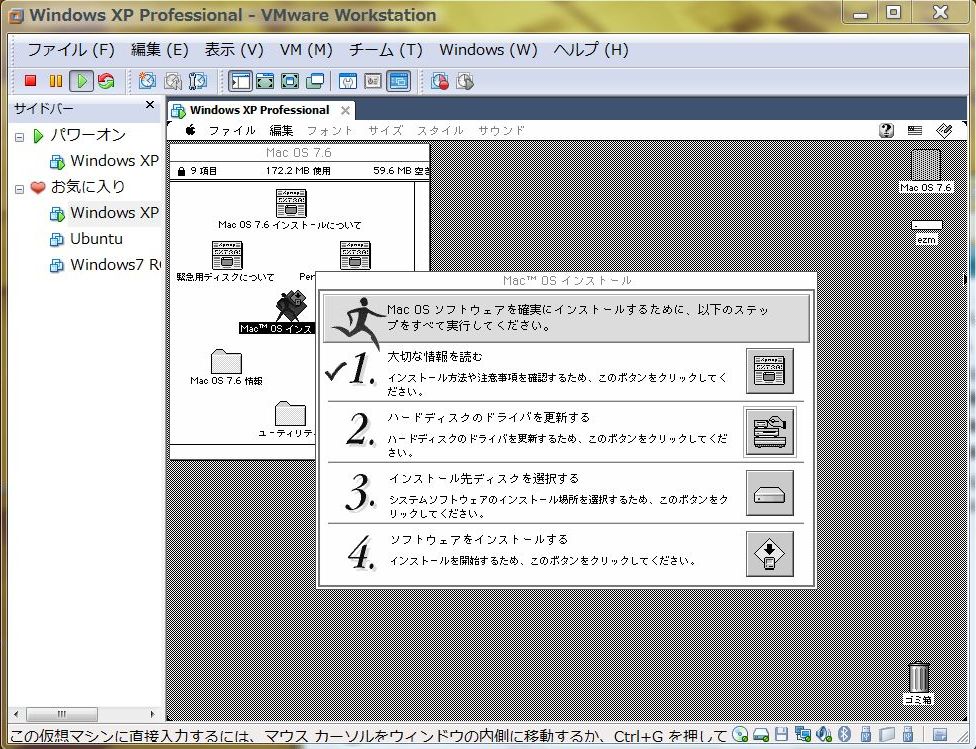Click the replay recording icon
976x749 pixels.
pyautogui.click(x=465, y=81)
